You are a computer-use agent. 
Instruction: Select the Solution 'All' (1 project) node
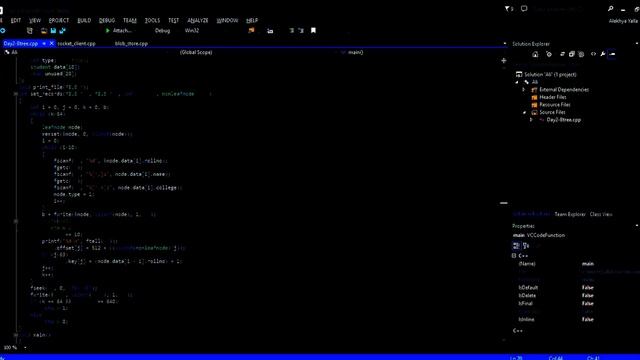547,74
